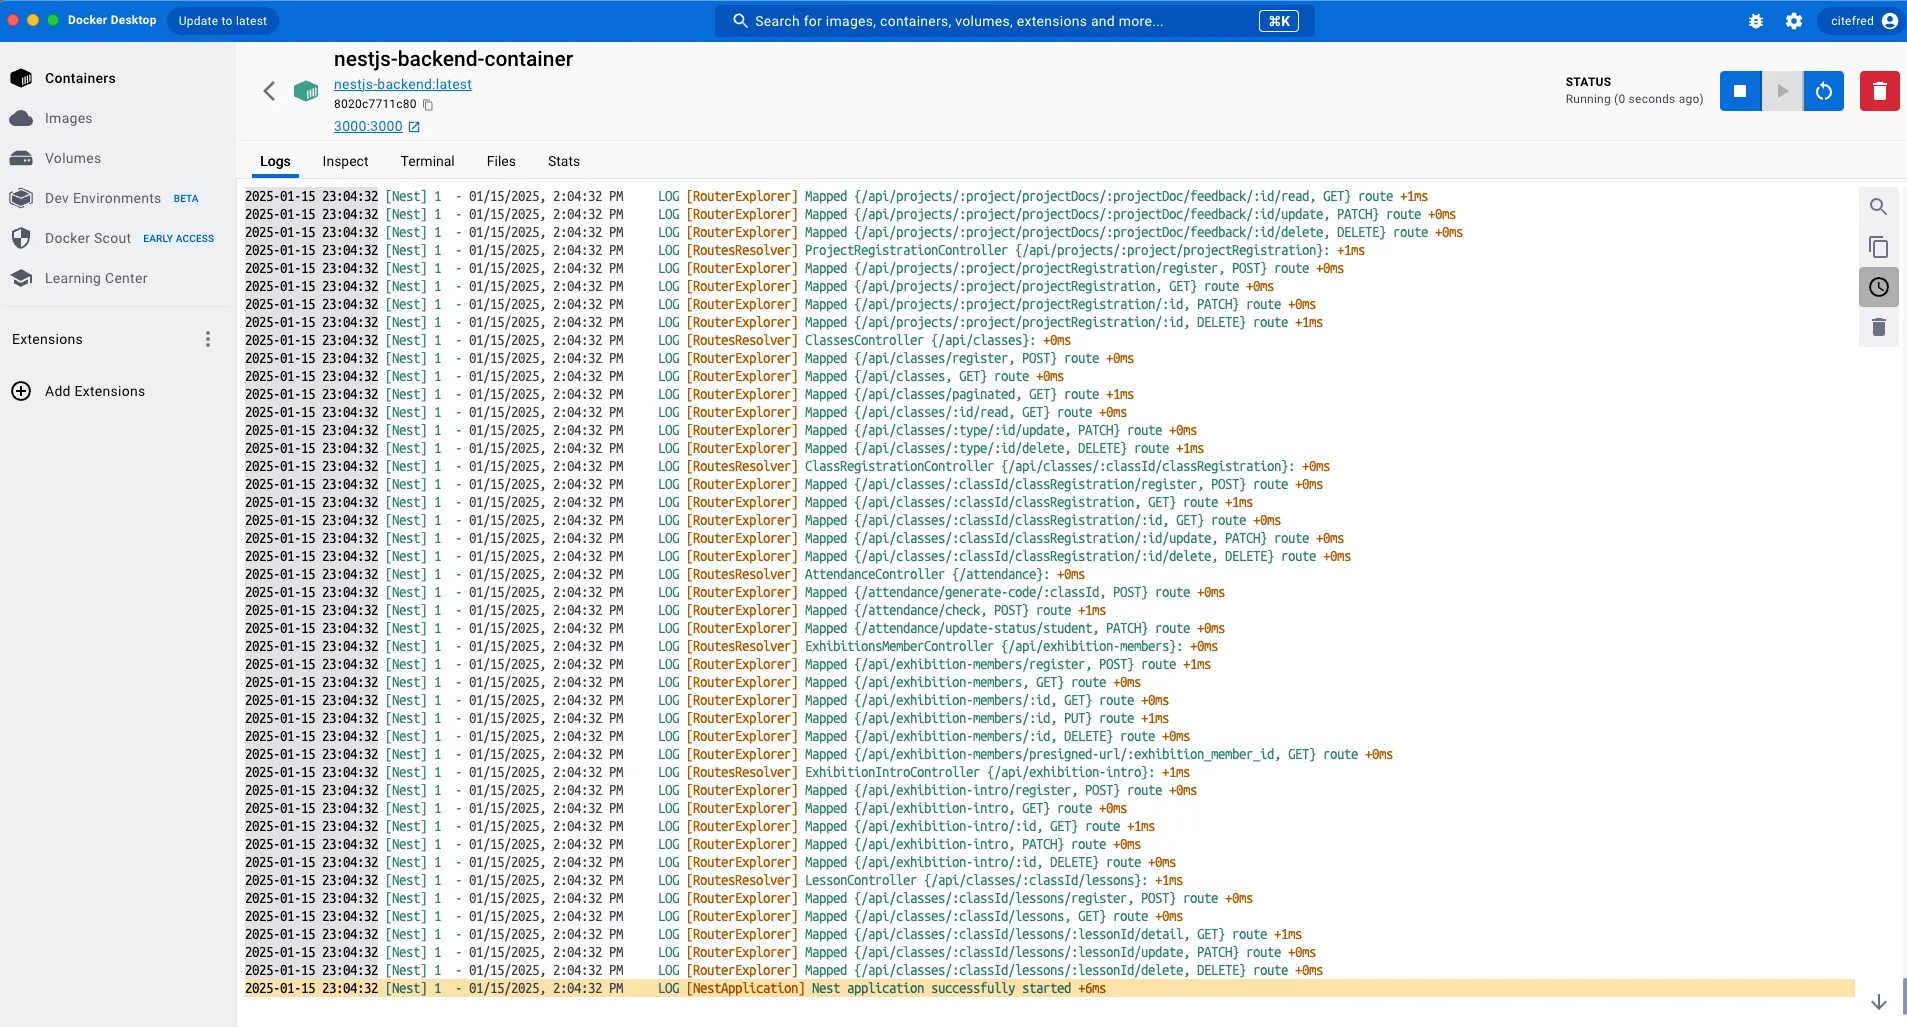Jump to the bottom of the logs
The width and height of the screenshot is (1907, 1027).
click(1879, 1002)
